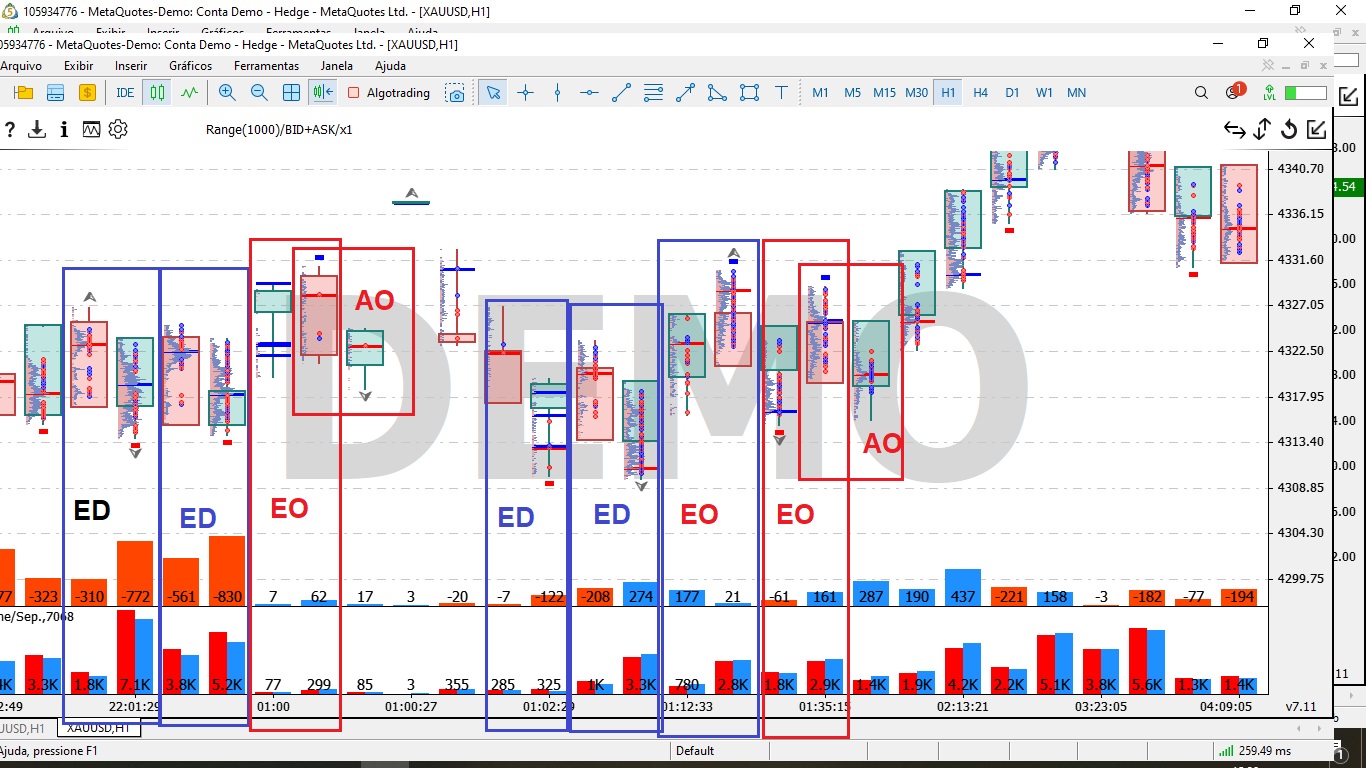Select the XAUUSD,H1 chart tab
Image resolution: width=1366 pixels, height=768 pixels.
click(x=97, y=728)
